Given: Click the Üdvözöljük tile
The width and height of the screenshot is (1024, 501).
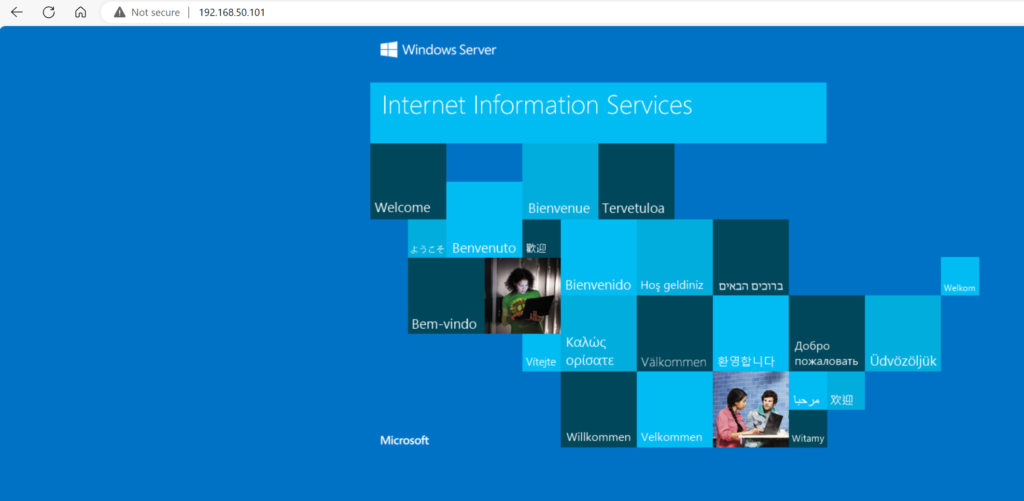Looking at the screenshot, I should (x=903, y=333).
